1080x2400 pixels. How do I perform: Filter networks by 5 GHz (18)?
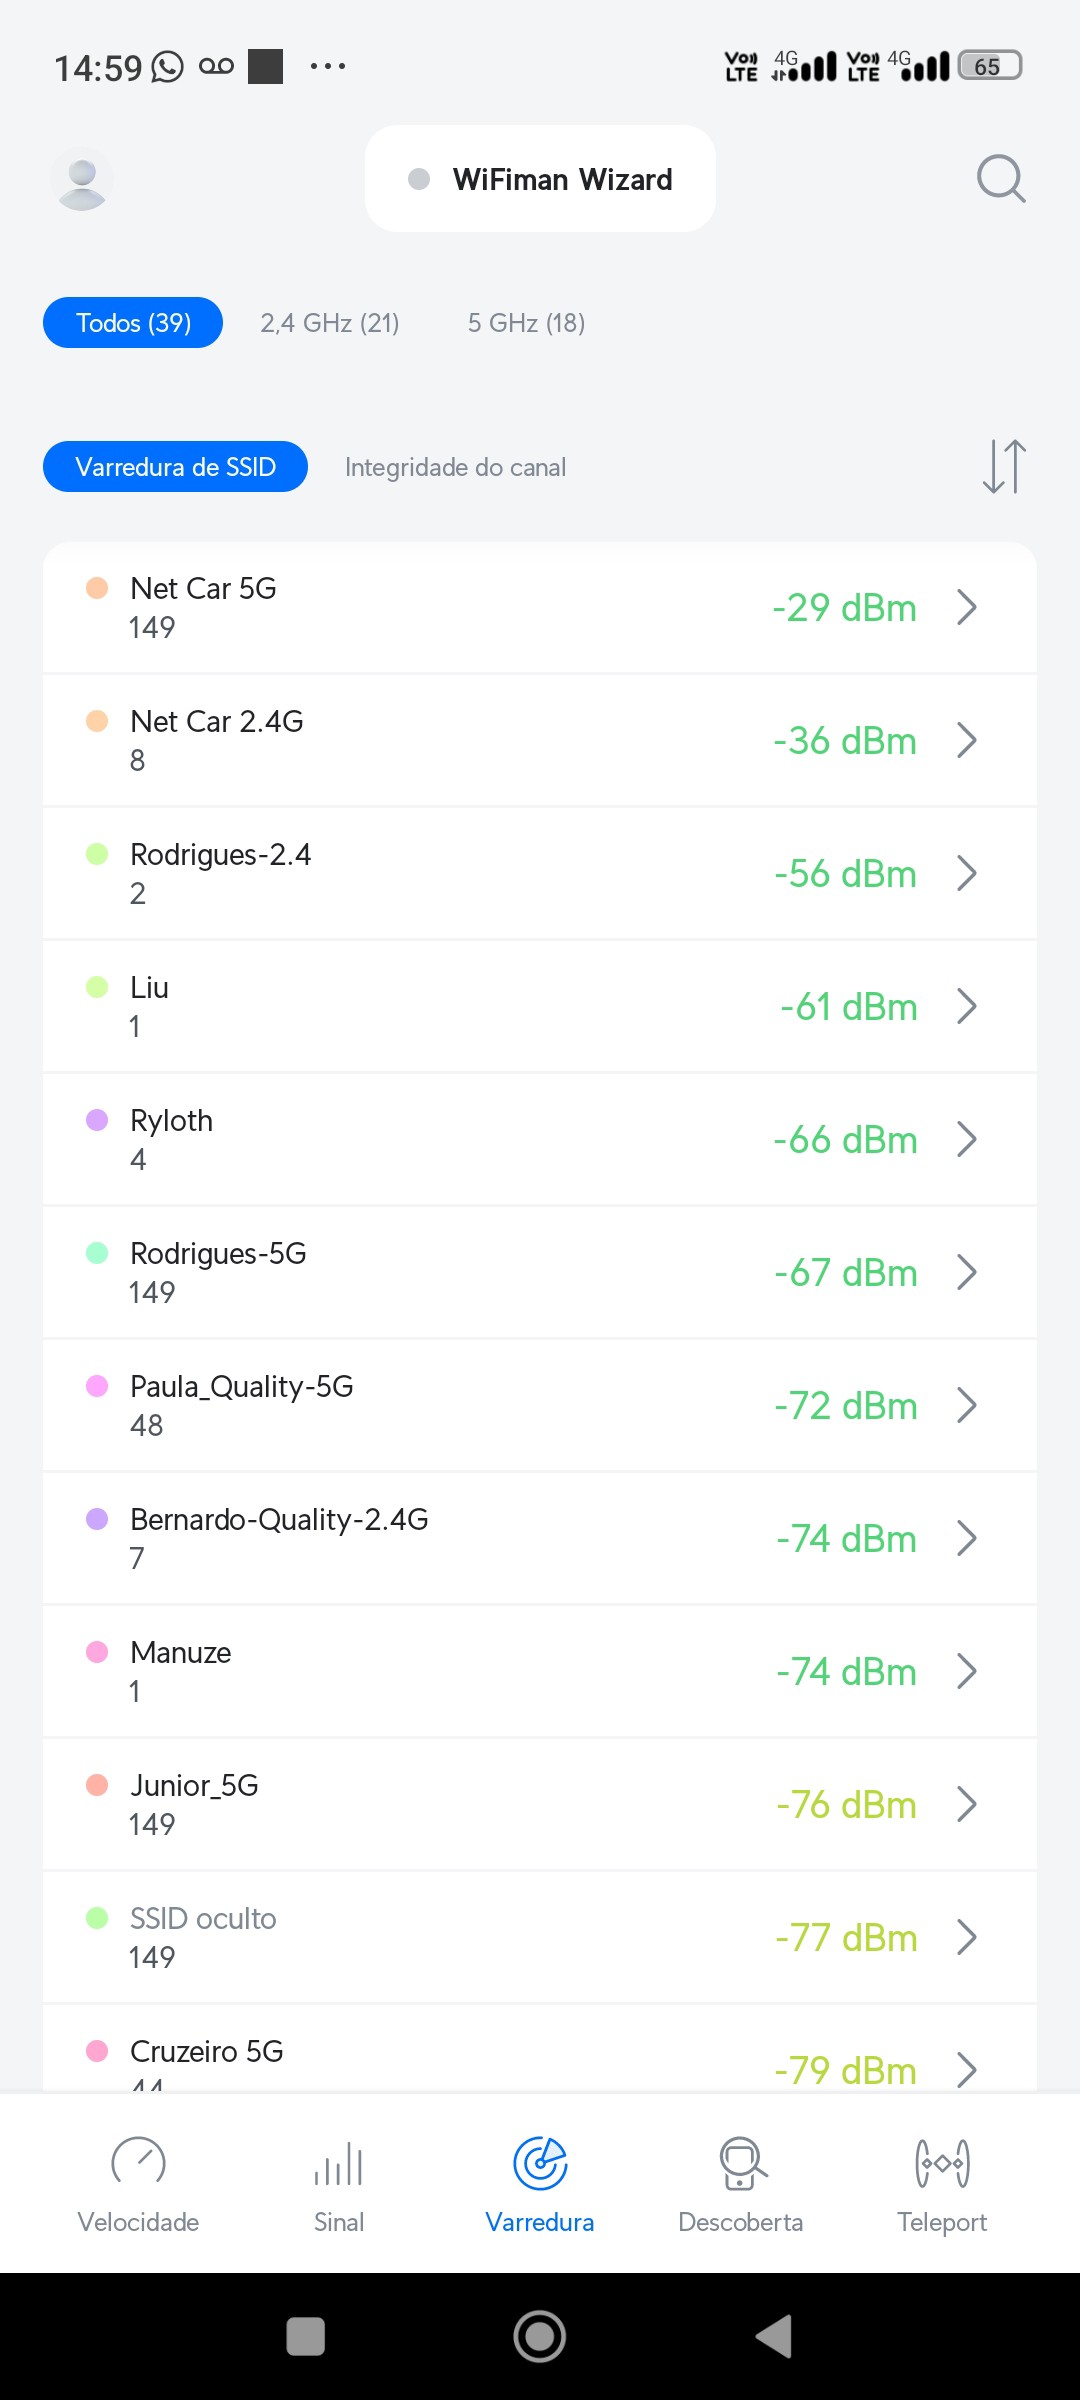click(526, 323)
